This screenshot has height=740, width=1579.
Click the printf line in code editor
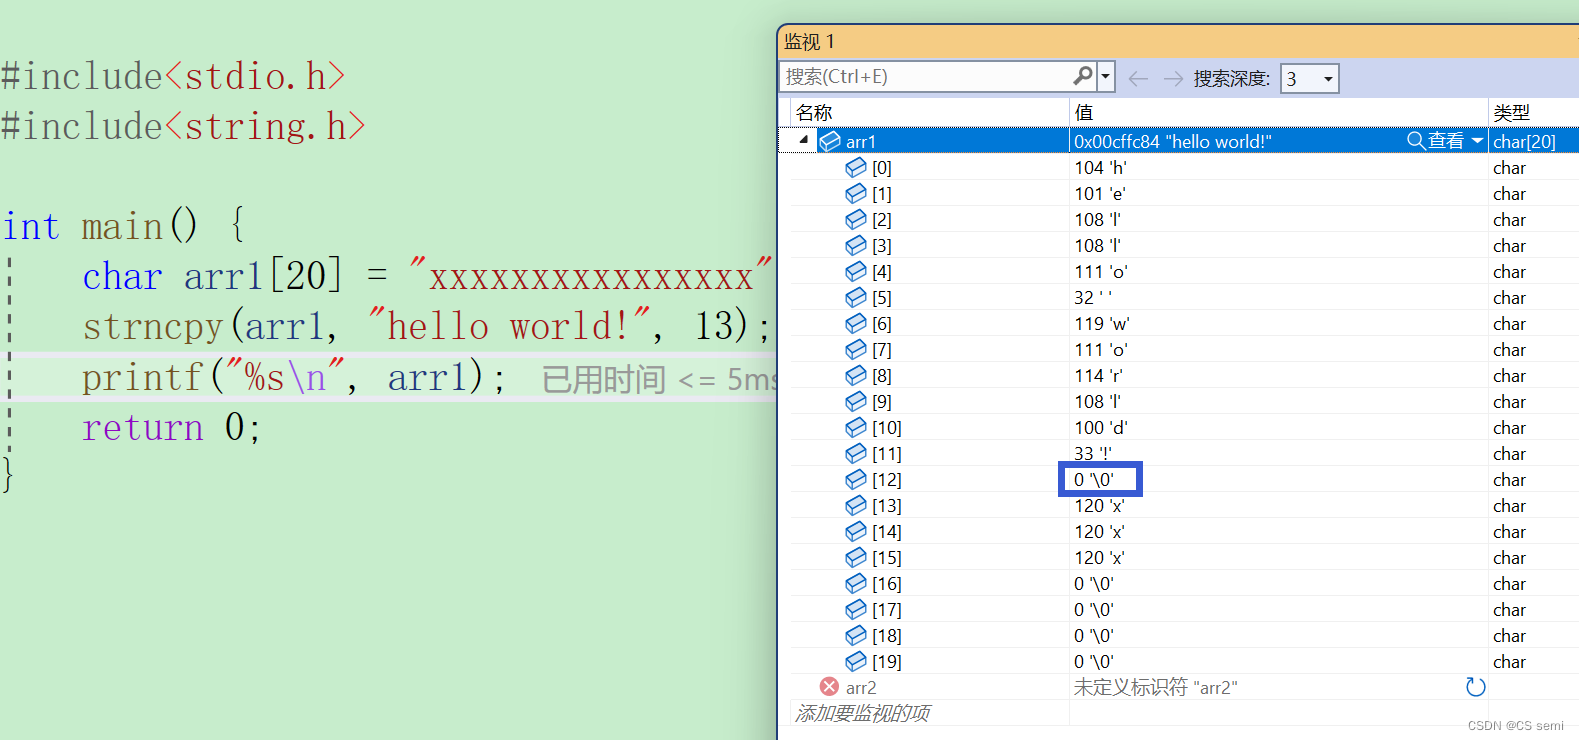[x=294, y=378]
